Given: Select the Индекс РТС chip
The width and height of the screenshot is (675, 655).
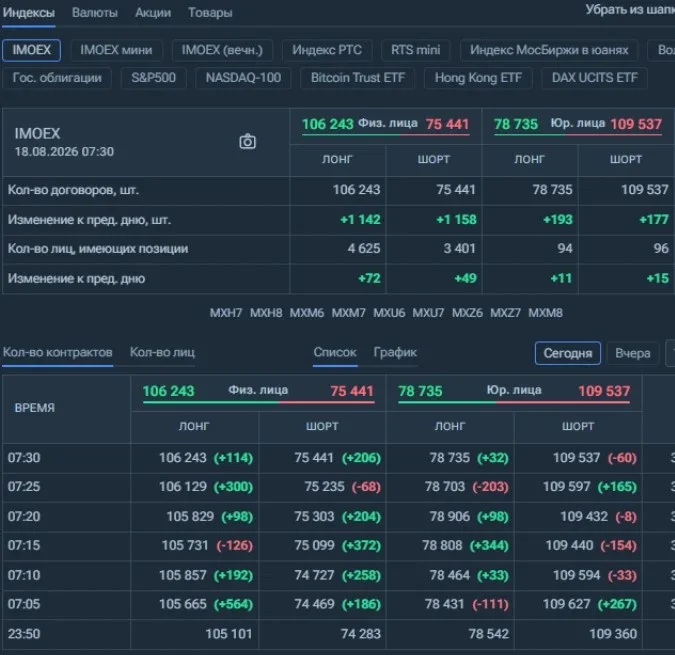Looking at the screenshot, I should (x=327, y=50).
